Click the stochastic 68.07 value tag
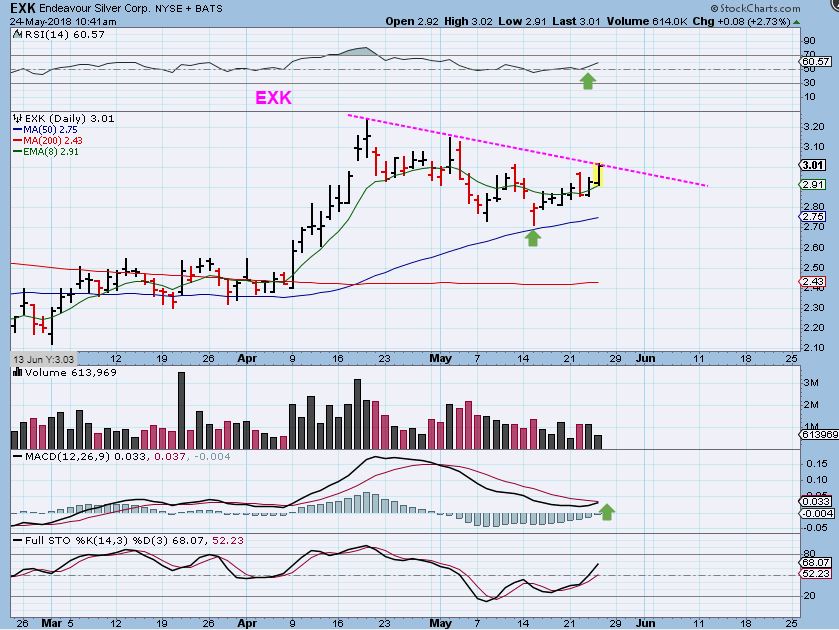Screen dimensions: 839x630 click(816, 563)
